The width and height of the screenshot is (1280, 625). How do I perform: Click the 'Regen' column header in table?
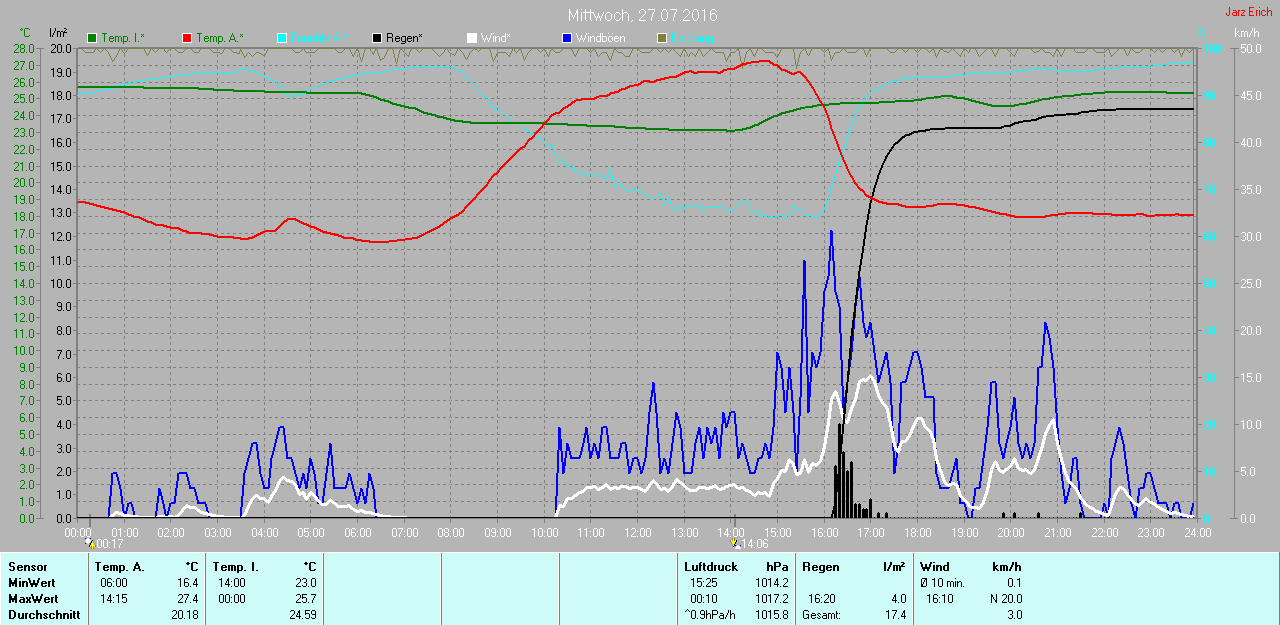tap(821, 567)
